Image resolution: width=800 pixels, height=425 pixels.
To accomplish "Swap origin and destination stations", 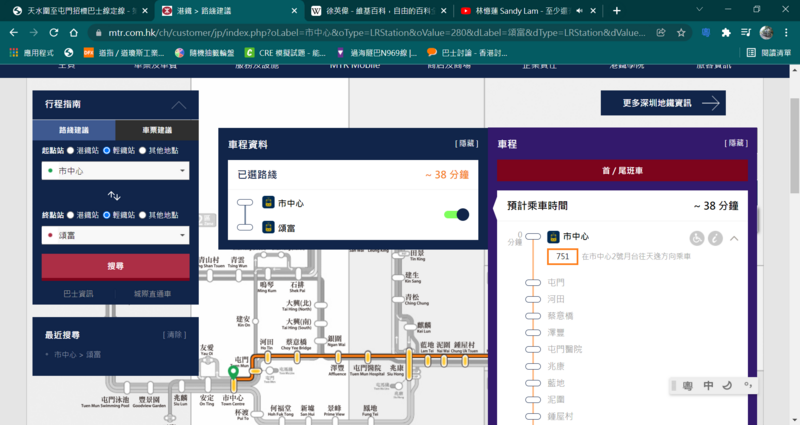I will coord(114,195).
